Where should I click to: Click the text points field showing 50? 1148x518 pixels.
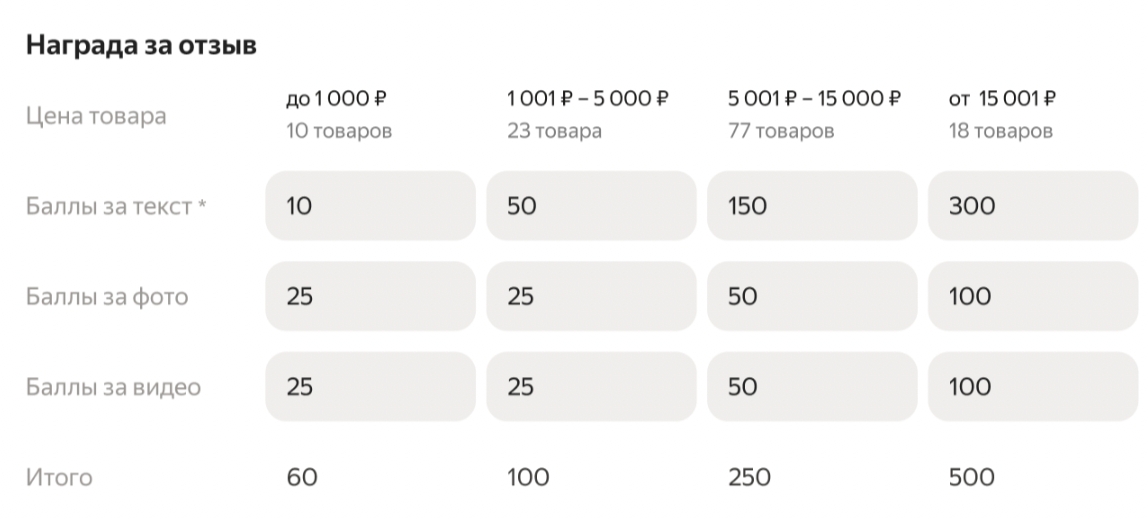point(590,206)
